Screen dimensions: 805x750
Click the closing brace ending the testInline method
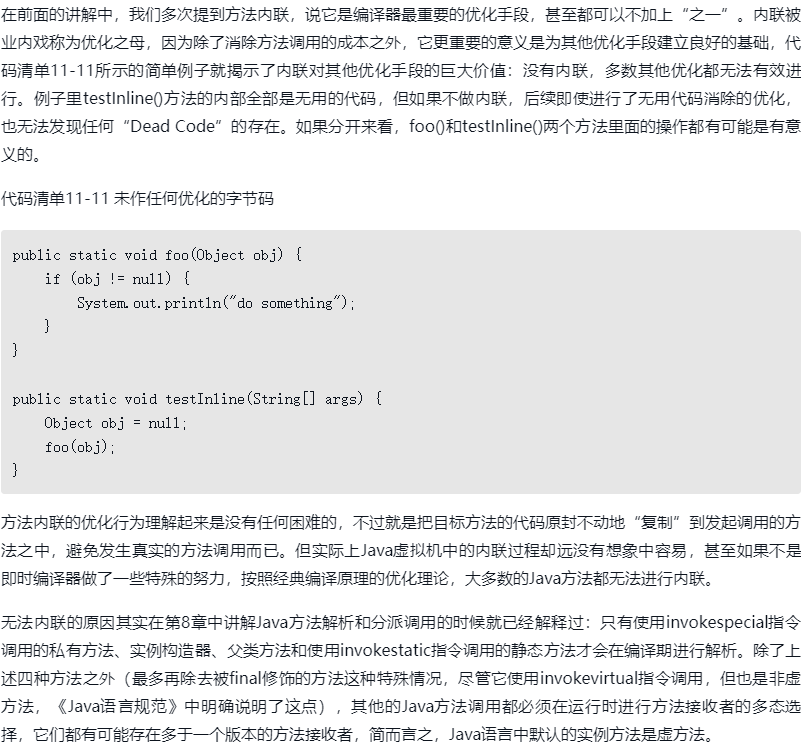coord(15,470)
